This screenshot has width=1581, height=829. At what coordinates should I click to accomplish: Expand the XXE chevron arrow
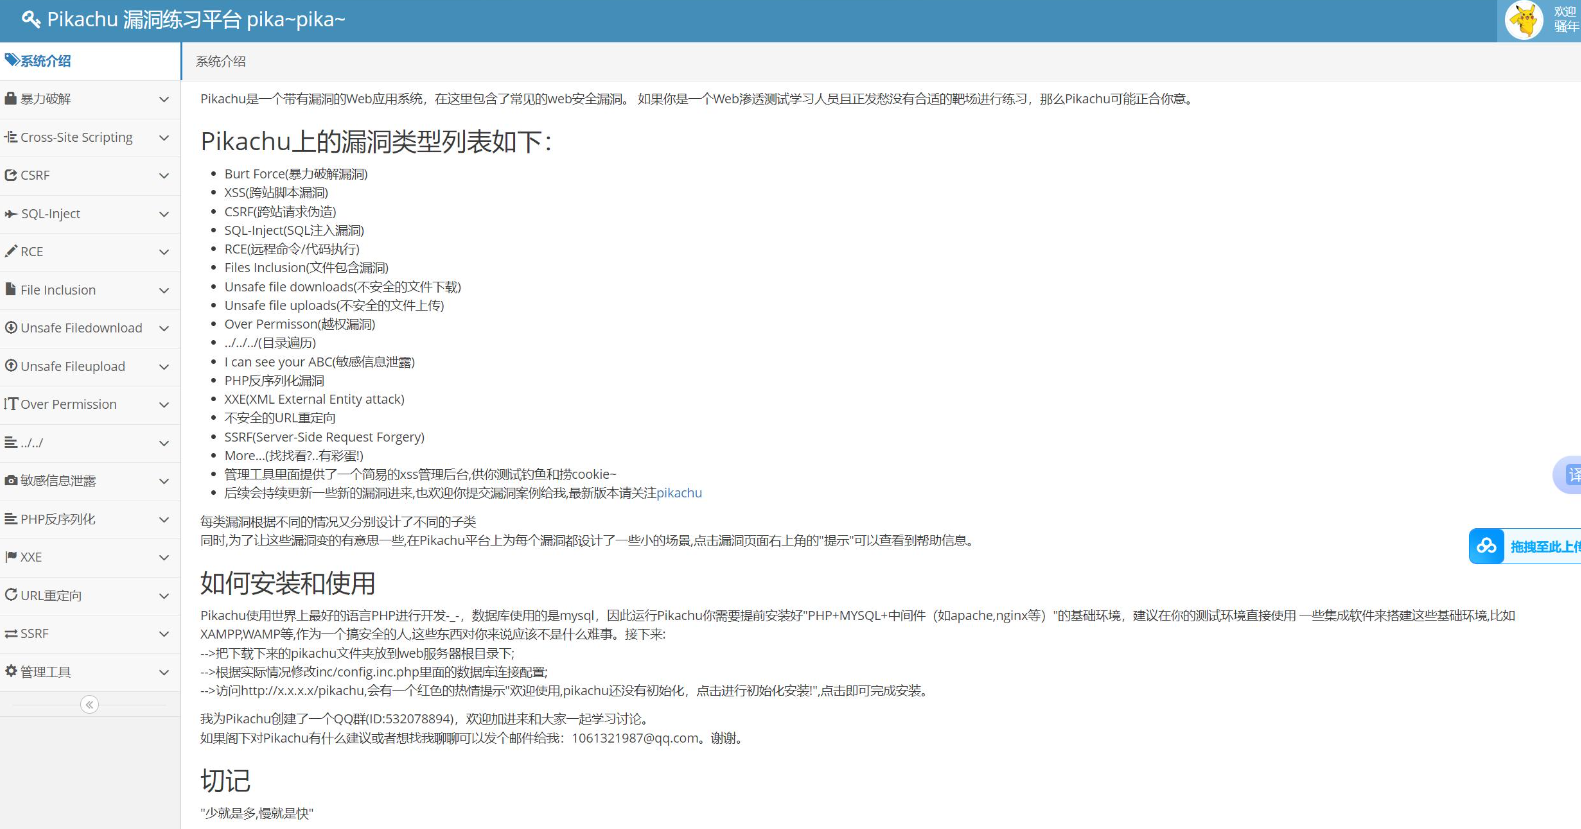pyautogui.click(x=164, y=557)
